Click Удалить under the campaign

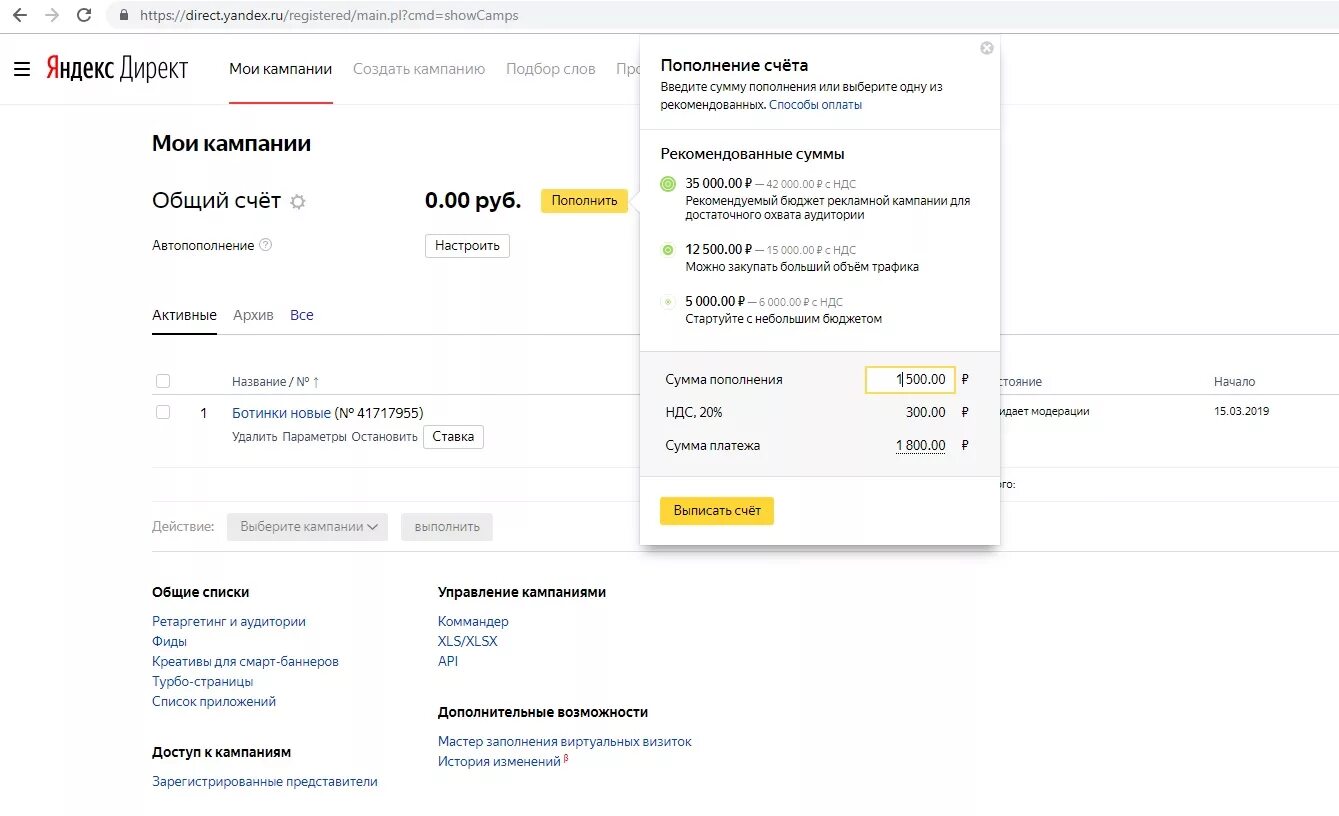pos(255,437)
